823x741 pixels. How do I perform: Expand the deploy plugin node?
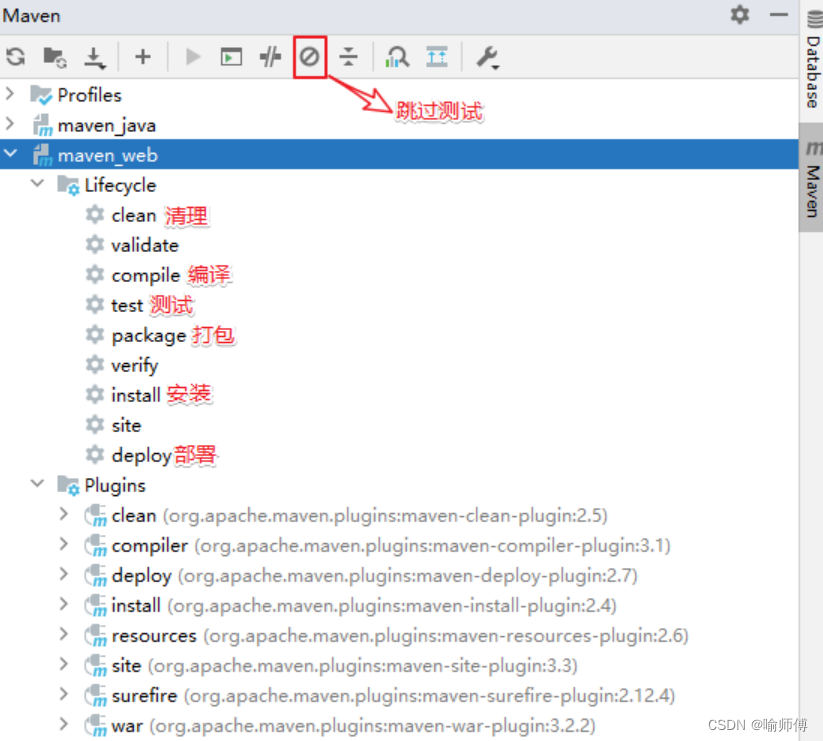tap(64, 574)
